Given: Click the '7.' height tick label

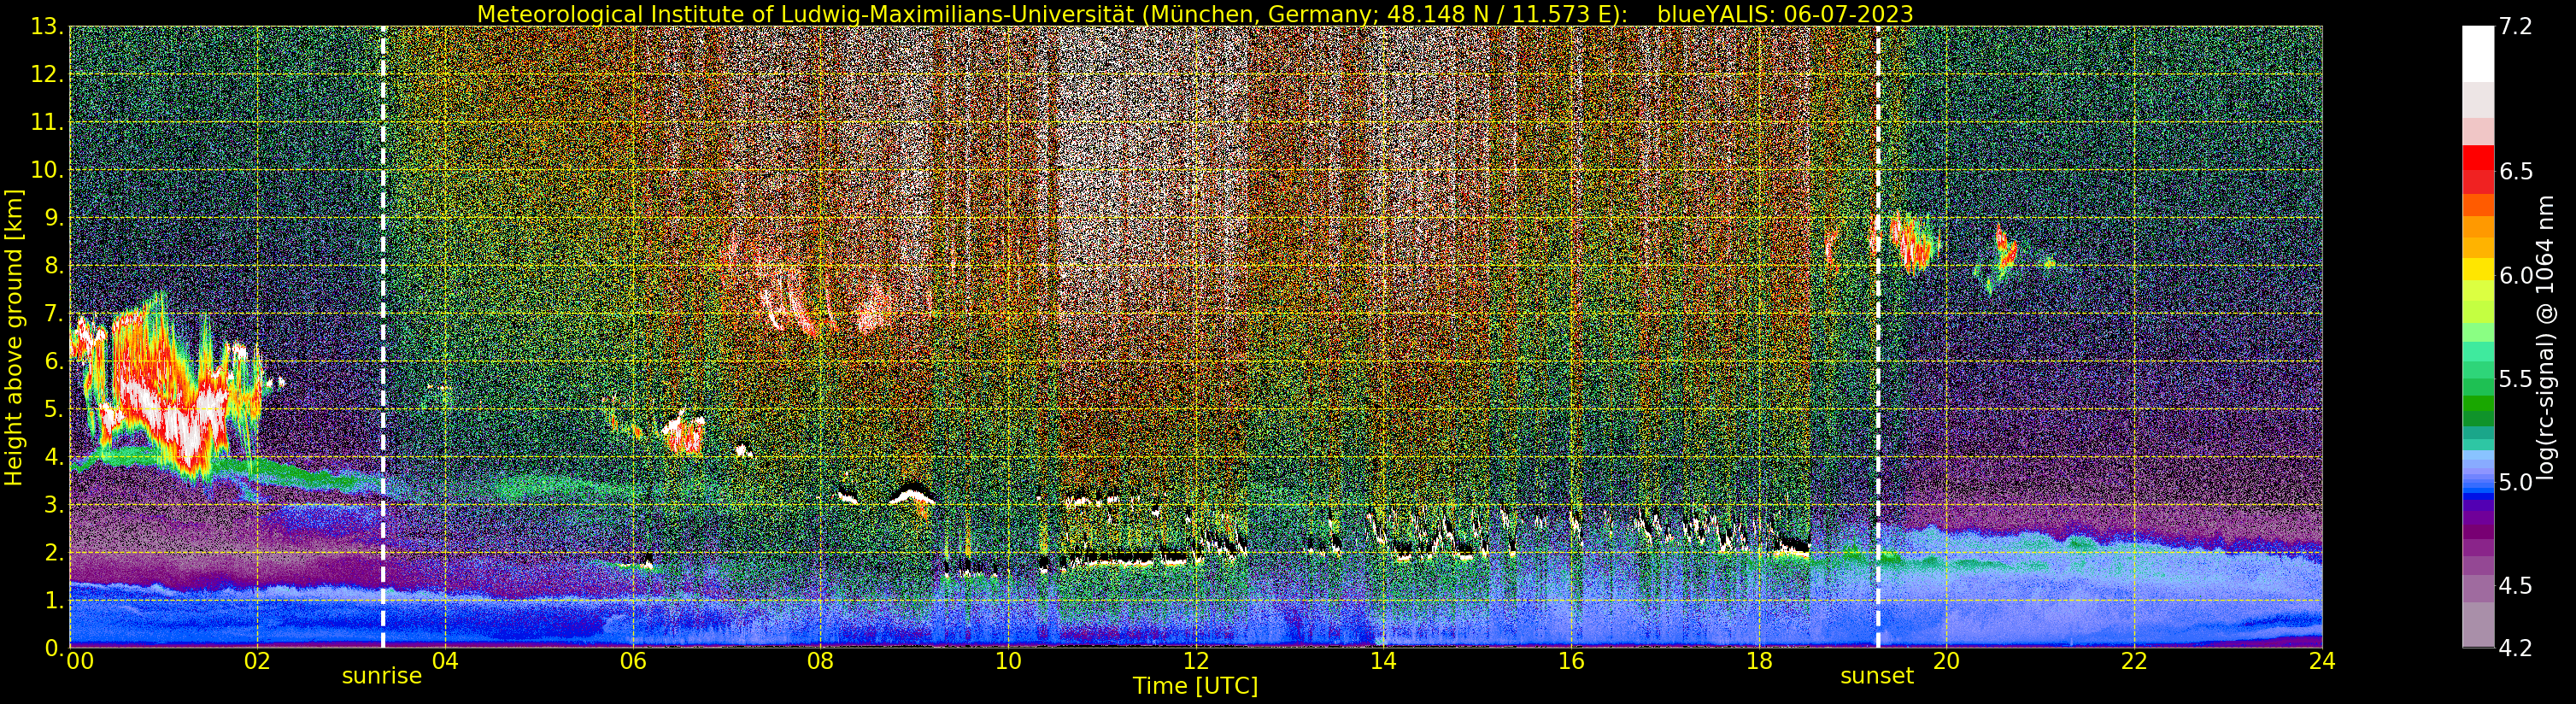Looking at the screenshot, I should (x=54, y=314).
